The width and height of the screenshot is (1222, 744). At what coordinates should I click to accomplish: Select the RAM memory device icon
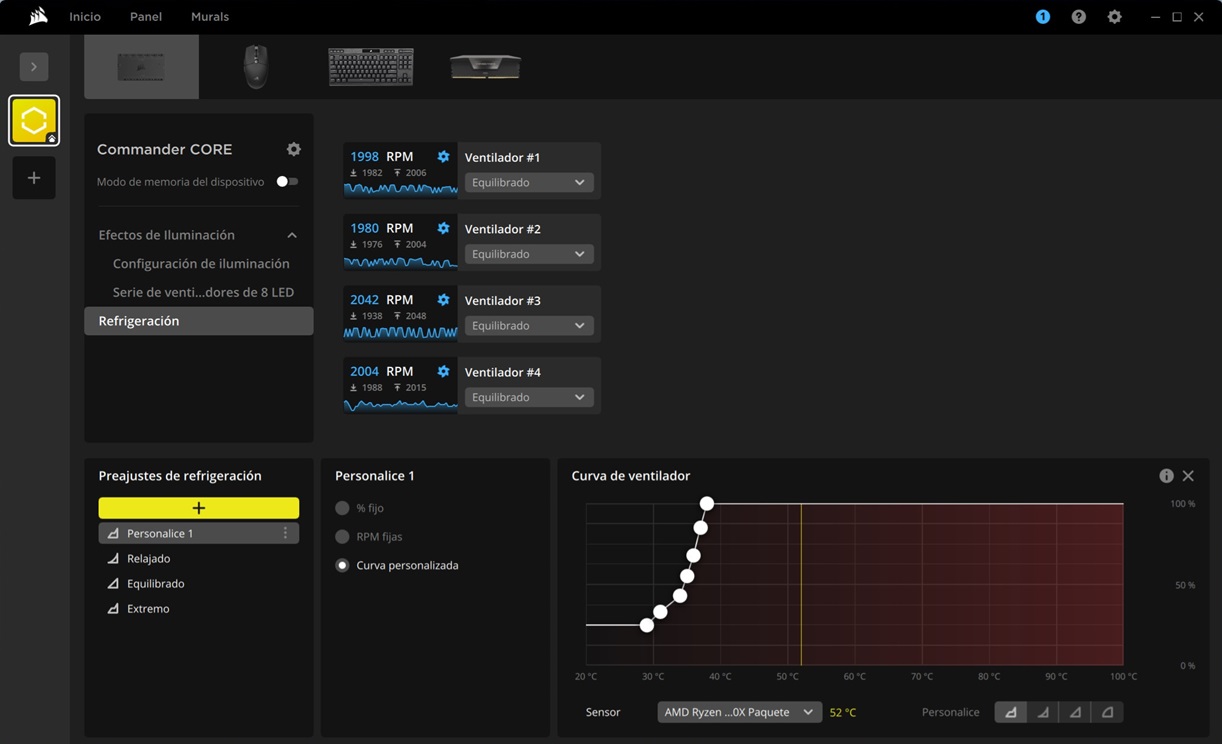click(485, 67)
